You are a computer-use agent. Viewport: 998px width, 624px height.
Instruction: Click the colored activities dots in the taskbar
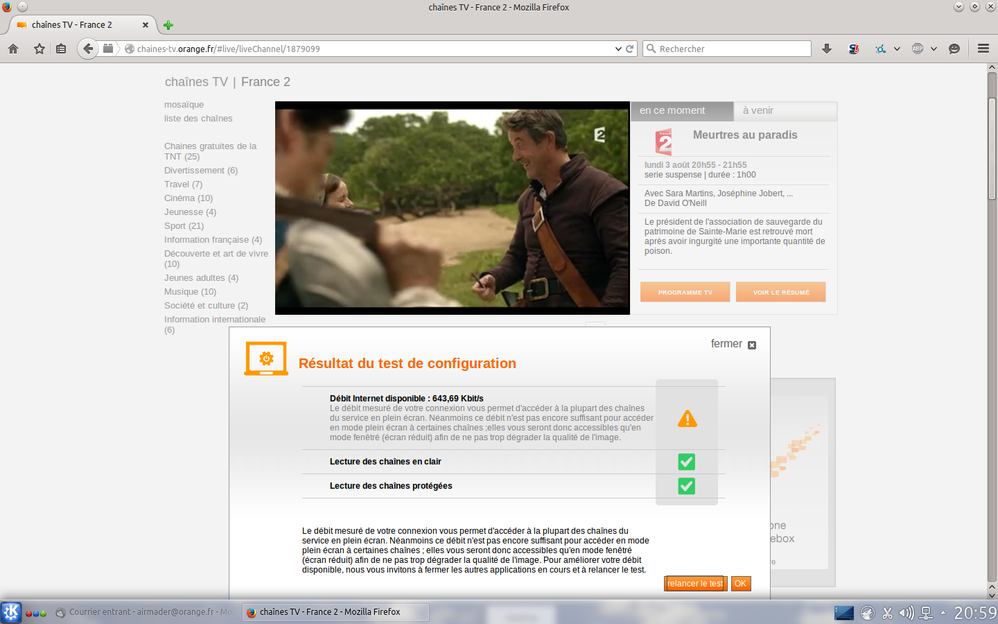36,613
